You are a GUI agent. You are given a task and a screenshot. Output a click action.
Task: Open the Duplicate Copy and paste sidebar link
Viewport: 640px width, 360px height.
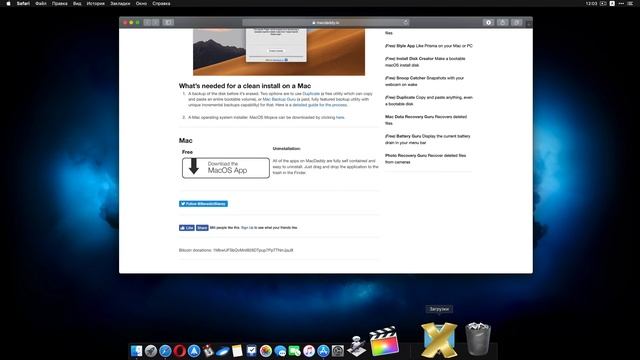tap(429, 100)
